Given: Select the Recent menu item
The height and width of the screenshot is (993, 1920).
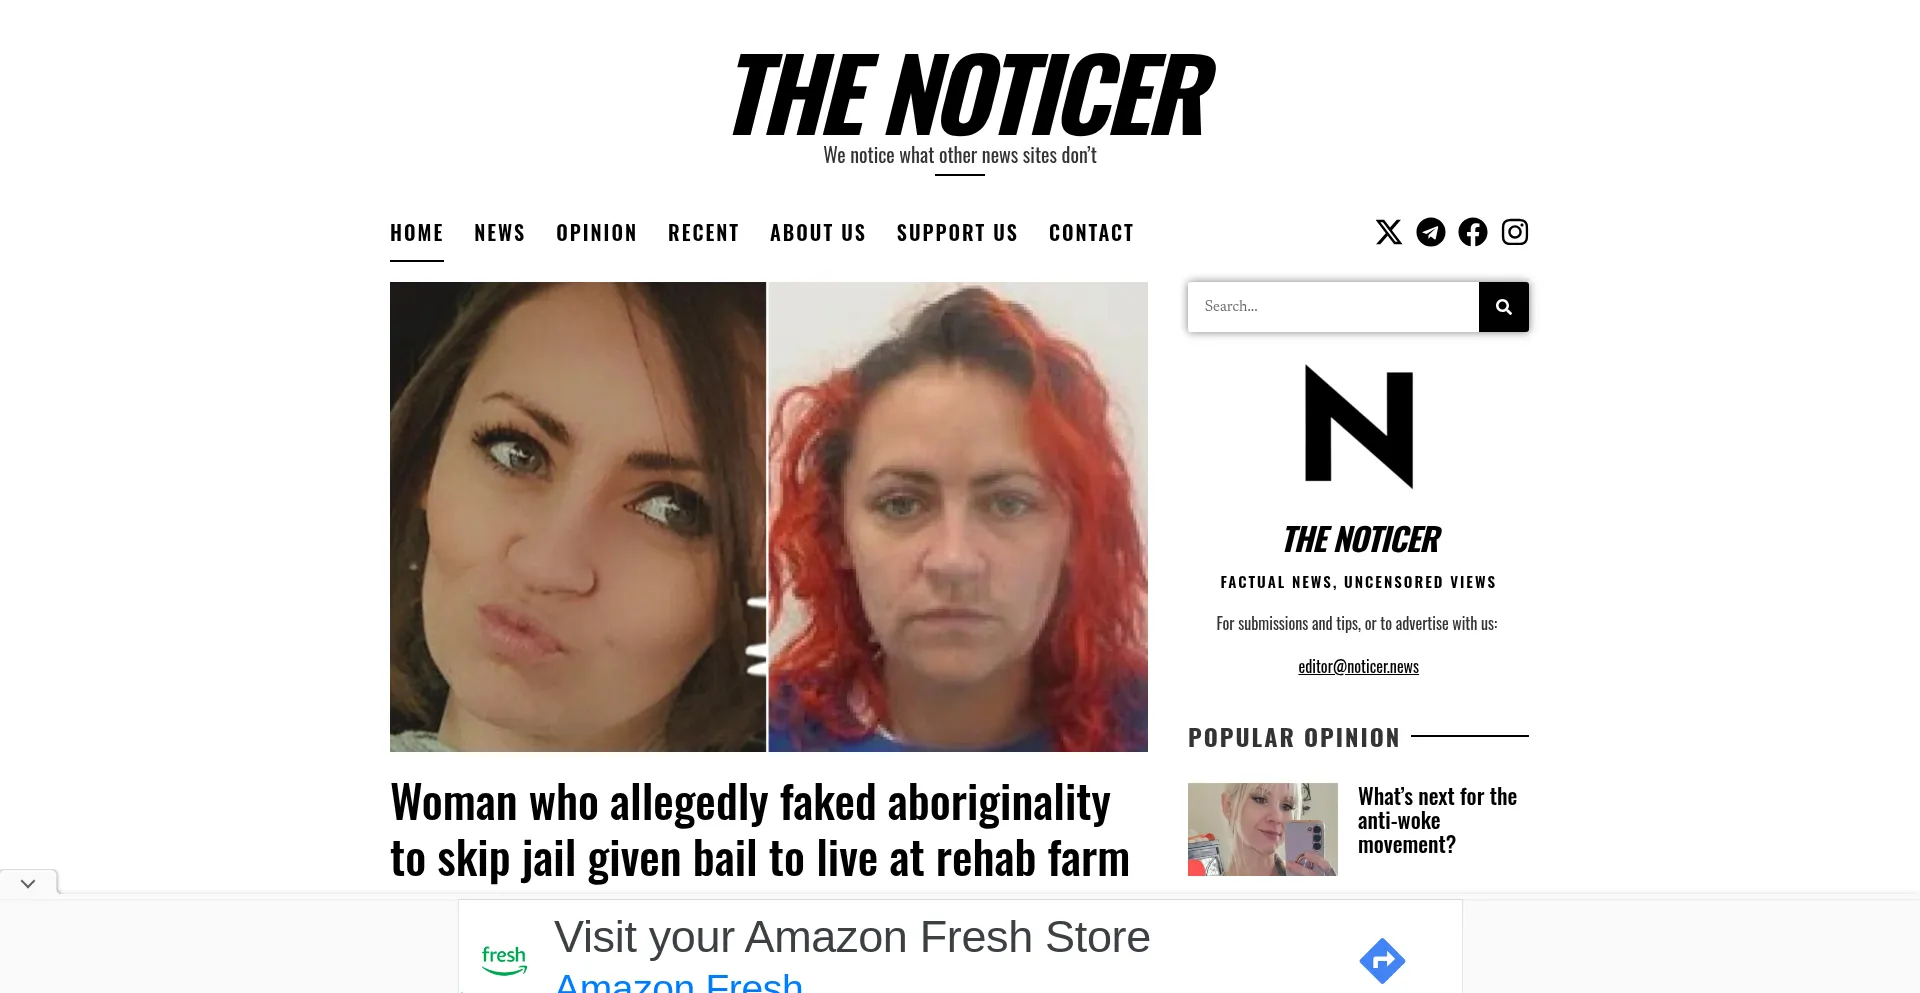Looking at the screenshot, I should click(x=704, y=233).
